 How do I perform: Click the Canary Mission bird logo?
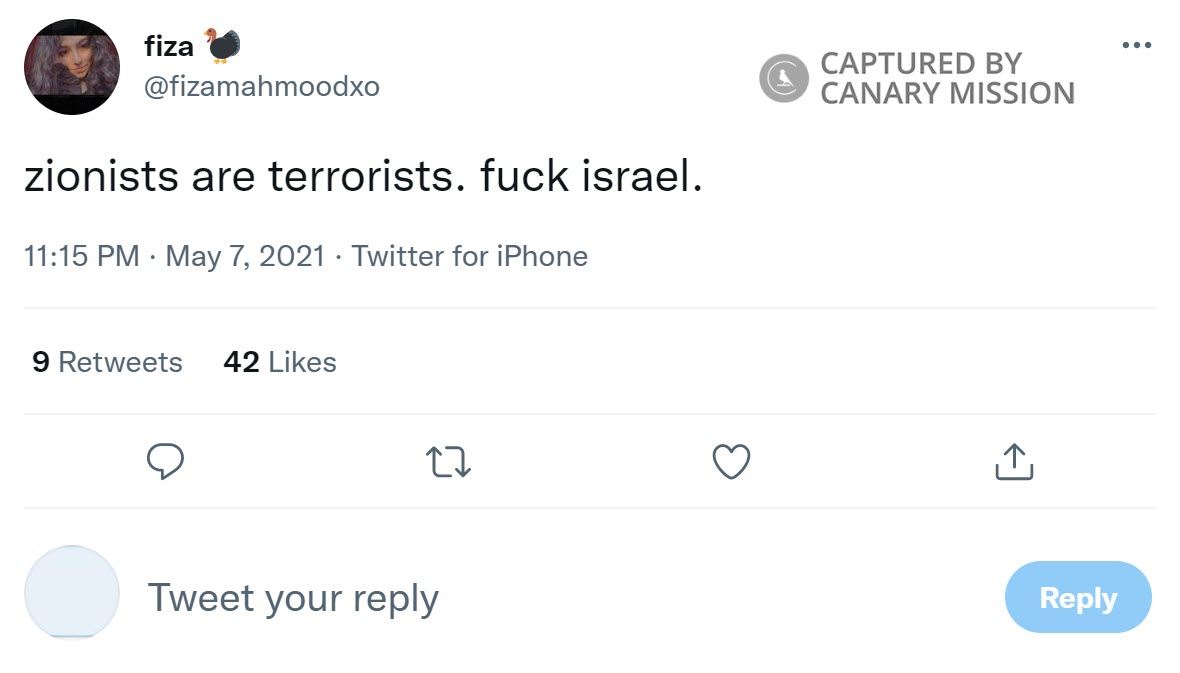pos(786,80)
